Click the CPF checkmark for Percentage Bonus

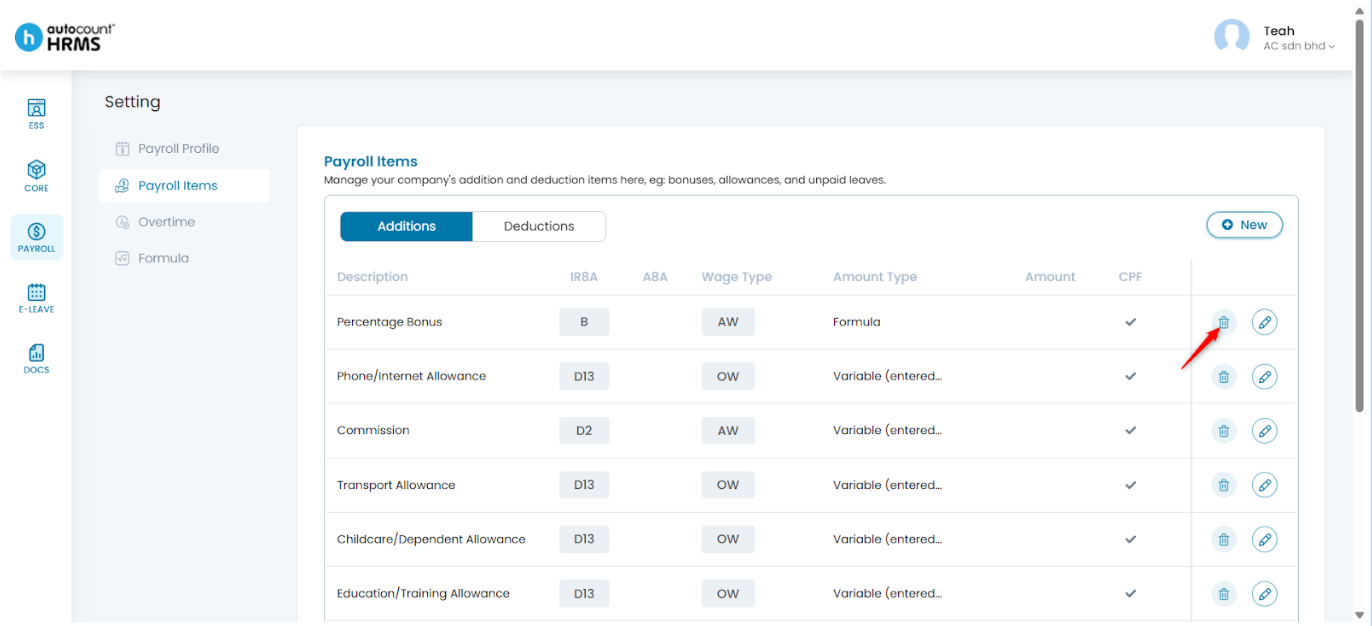click(1131, 322)
